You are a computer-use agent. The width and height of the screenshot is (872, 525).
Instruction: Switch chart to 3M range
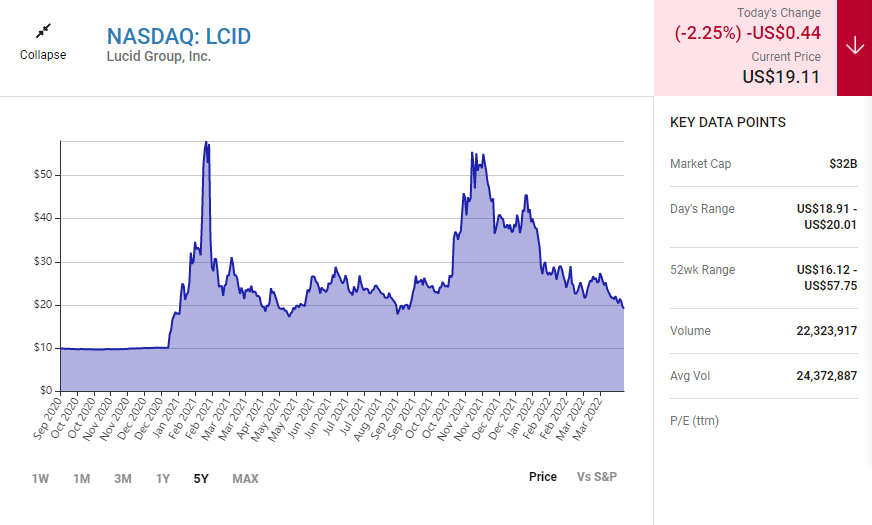tap(123, 479)
